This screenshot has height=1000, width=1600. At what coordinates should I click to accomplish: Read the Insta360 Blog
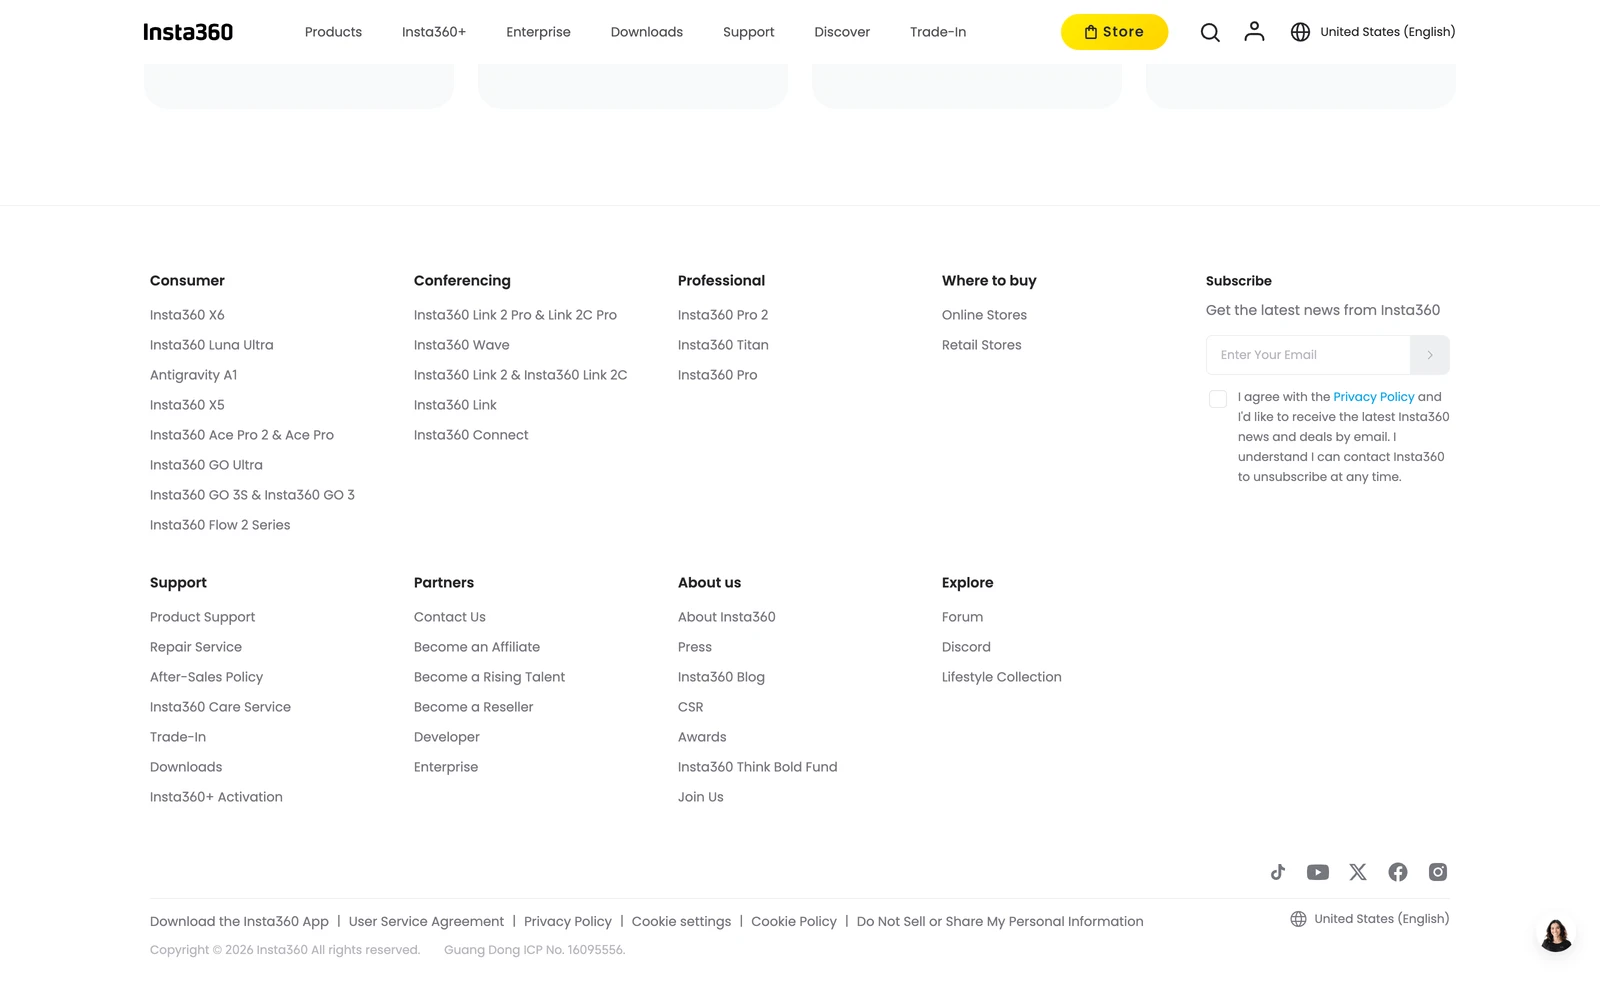tap(721, 677)
